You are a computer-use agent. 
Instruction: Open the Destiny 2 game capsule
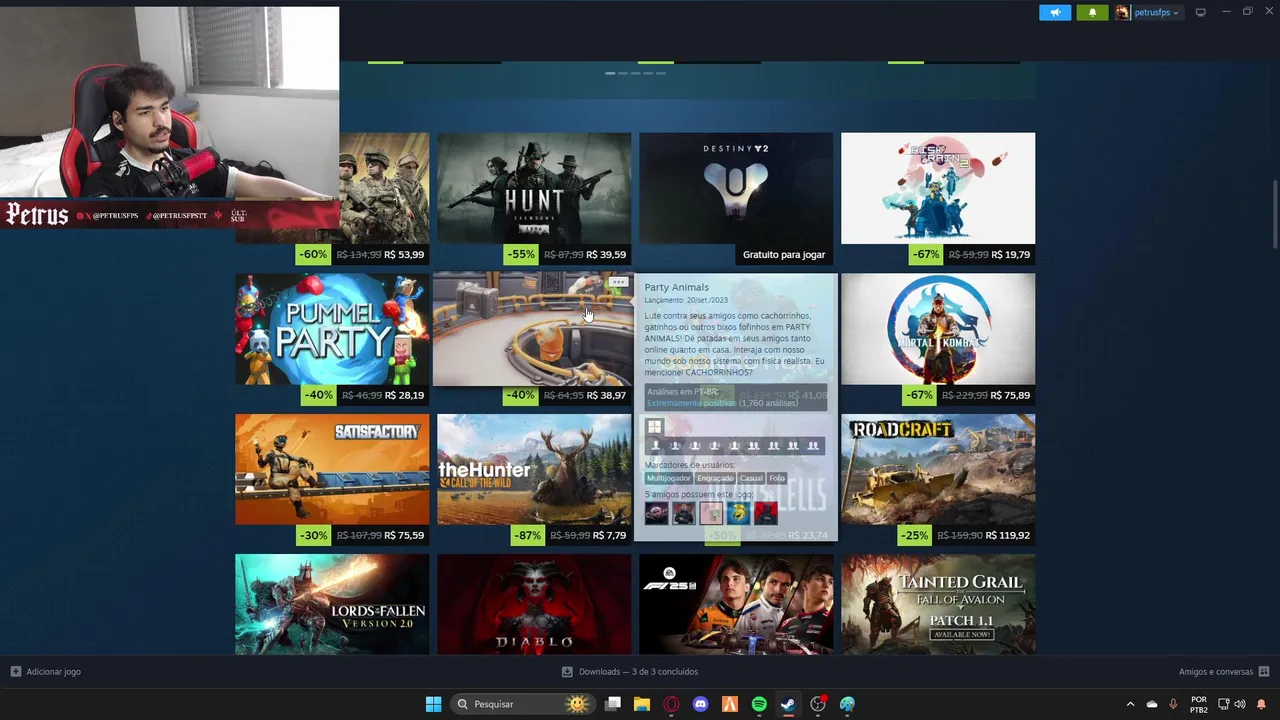pyautogui.click(x=736, y=188)
